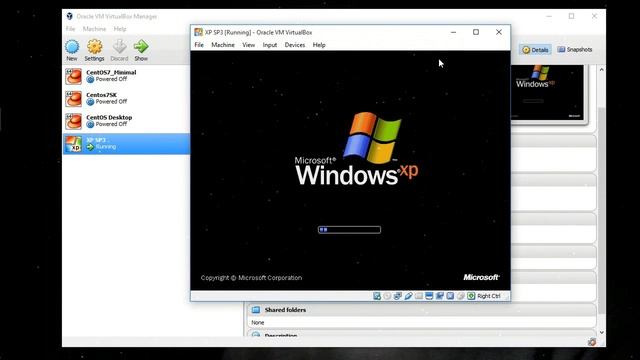The image size is (640, 360).
Task: Click the green Show arrow icon
Action: pos(141,47)
